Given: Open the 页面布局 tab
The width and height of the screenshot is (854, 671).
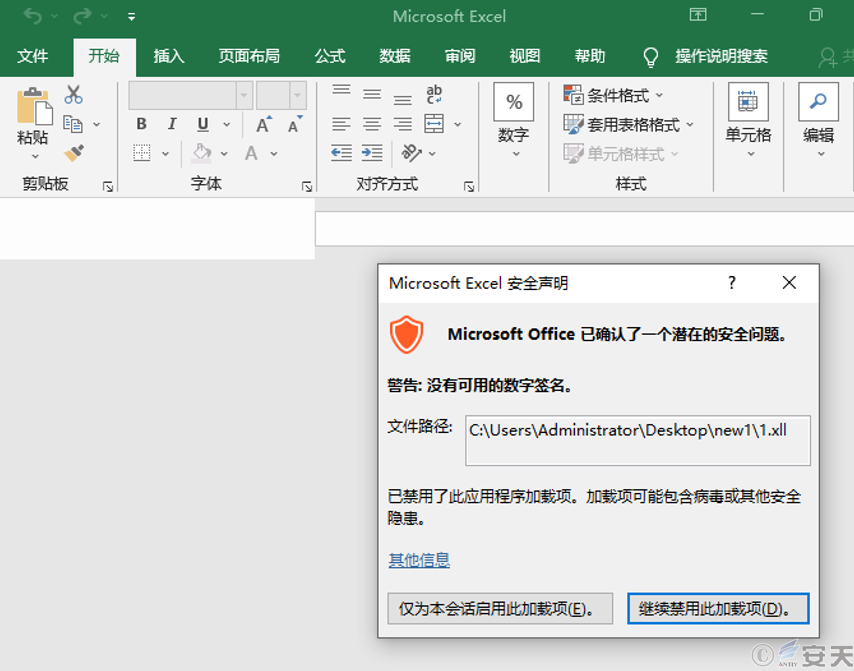Looking at the screenshot, I should pyautogui.click(x=249, y=56).
